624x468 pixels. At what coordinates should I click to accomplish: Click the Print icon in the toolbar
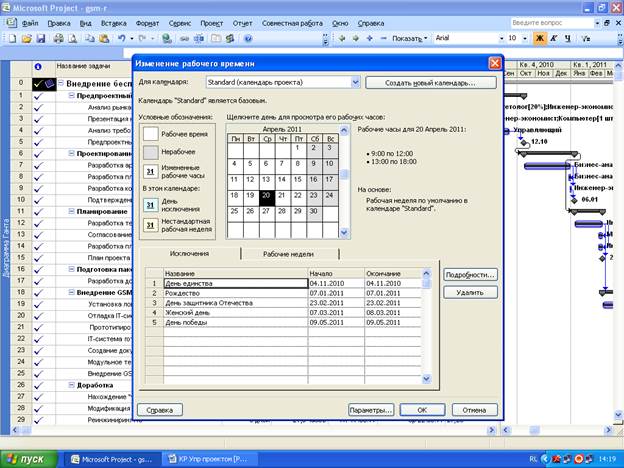(x=59, y=38)
